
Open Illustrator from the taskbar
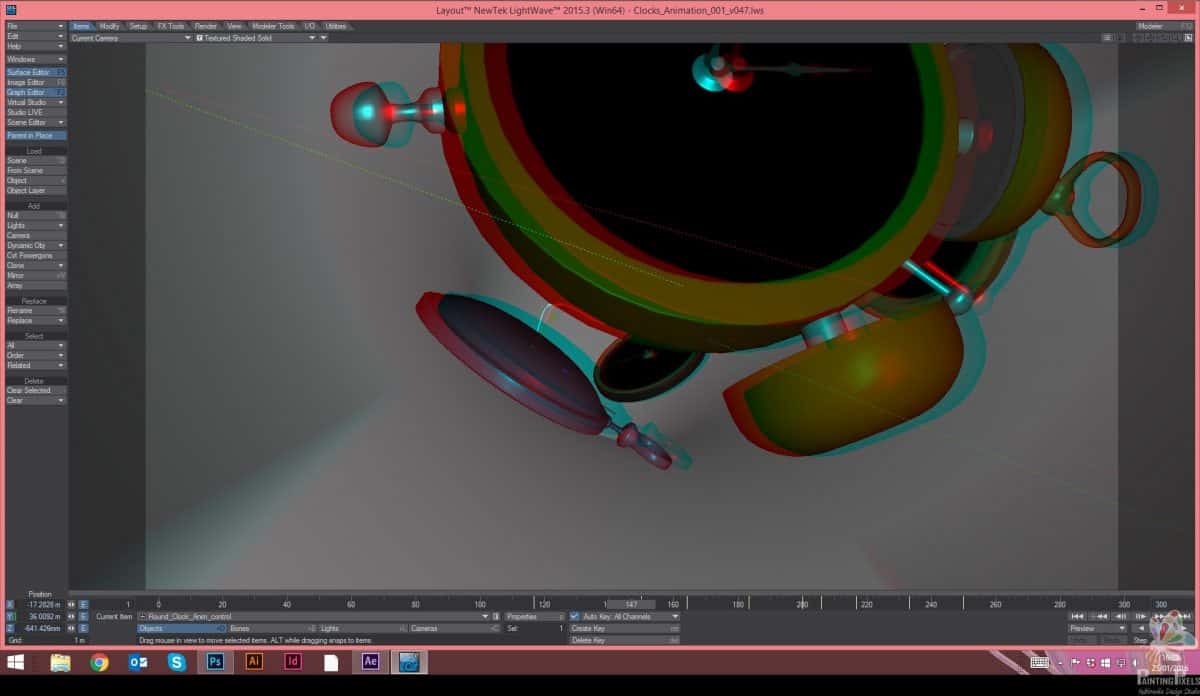pos(254,662)
